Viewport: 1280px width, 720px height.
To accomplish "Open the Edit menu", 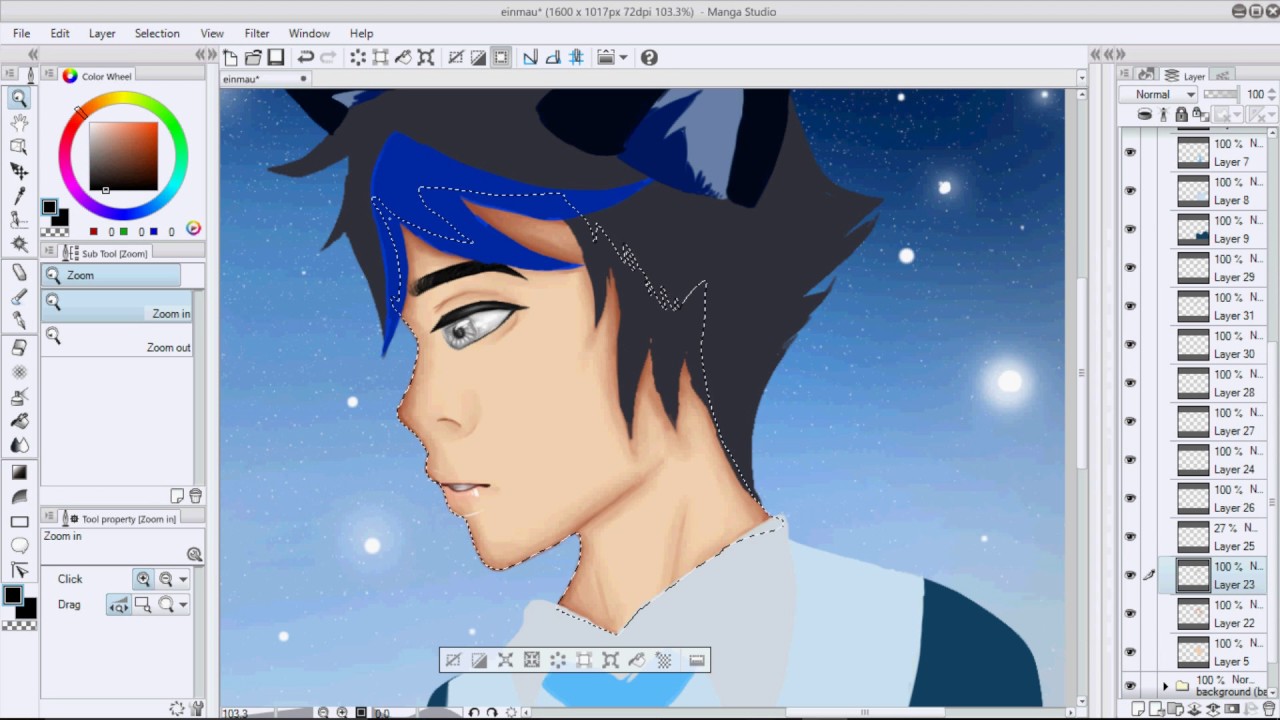I will point(60,33).
